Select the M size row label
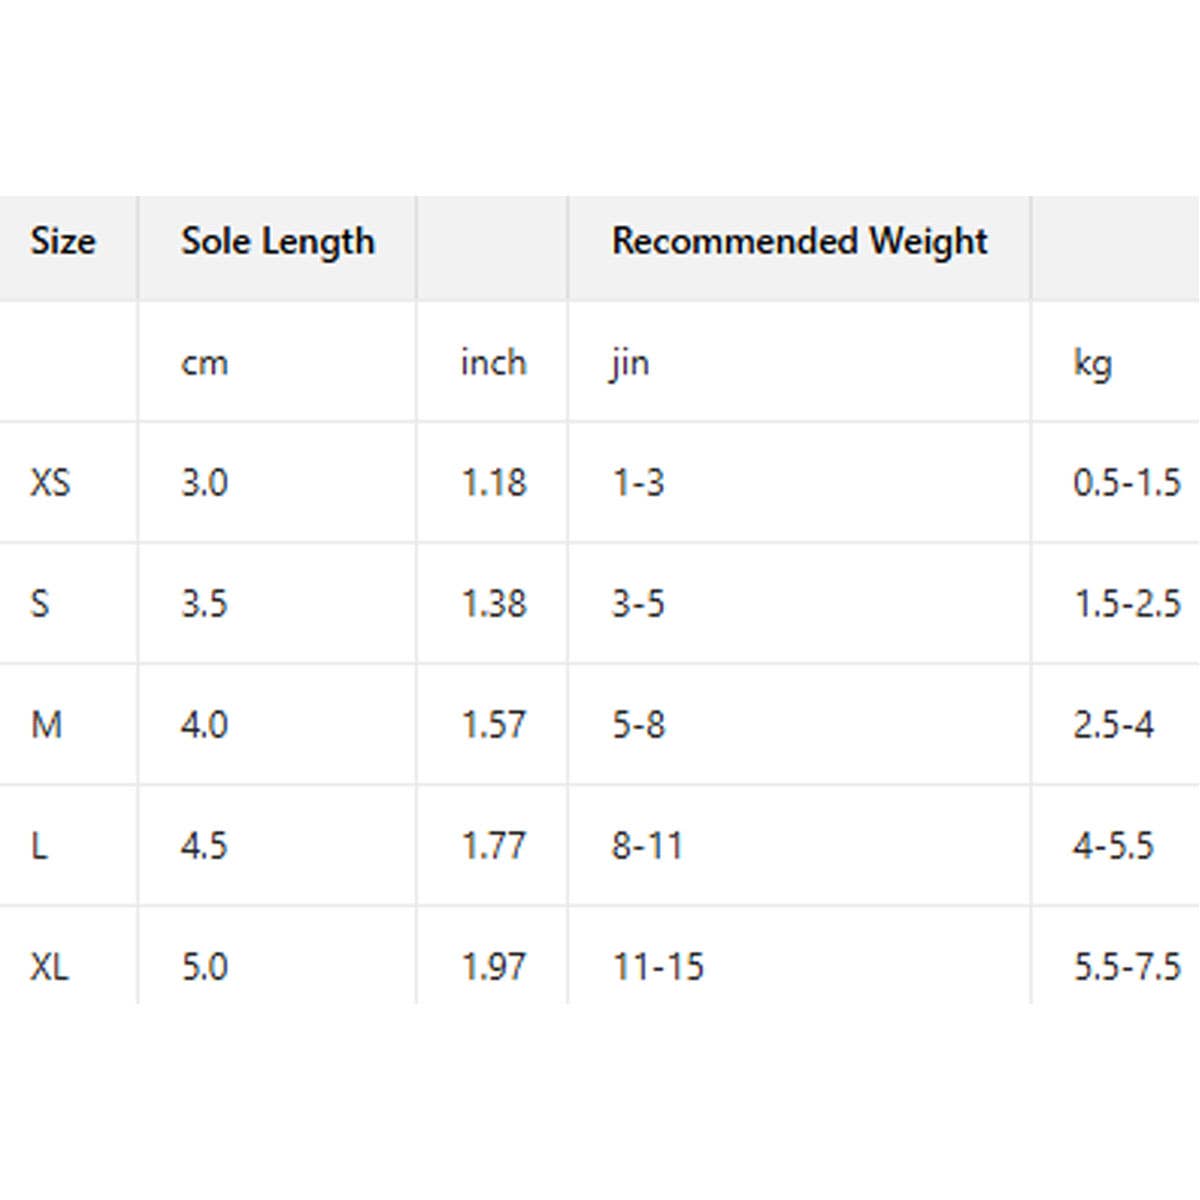 pos(46,724)
